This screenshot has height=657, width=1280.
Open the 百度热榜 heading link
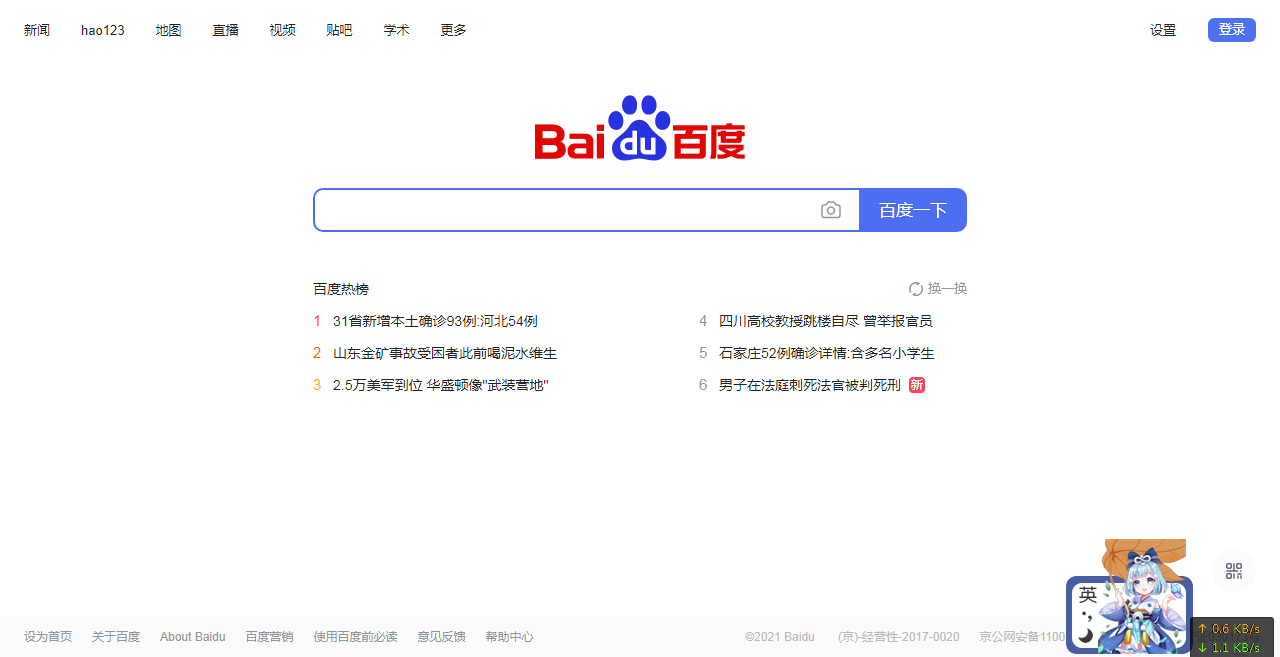click(341, 289)
